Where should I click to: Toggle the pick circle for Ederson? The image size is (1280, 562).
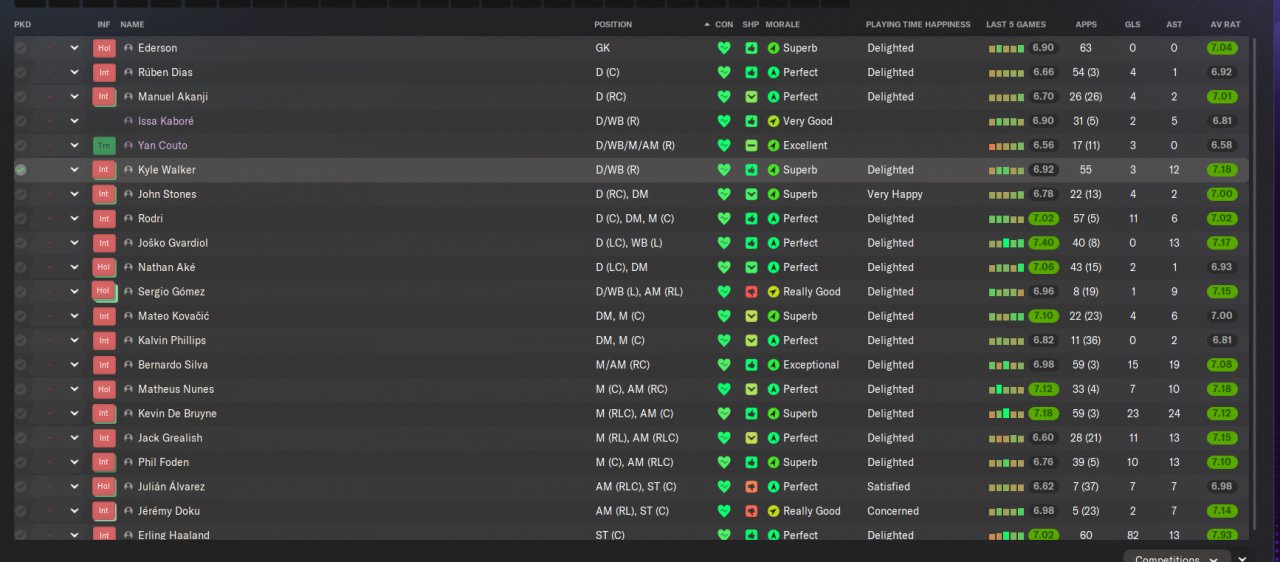(x=21, y=48)
